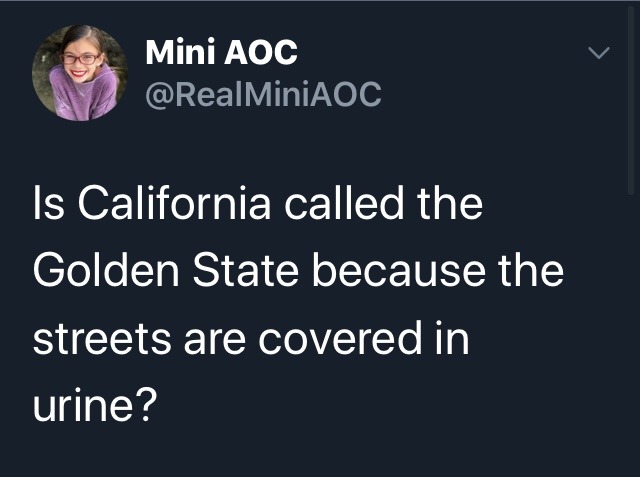Click the word streets in tweet text

pyautogui.click(x=102, y=339)
